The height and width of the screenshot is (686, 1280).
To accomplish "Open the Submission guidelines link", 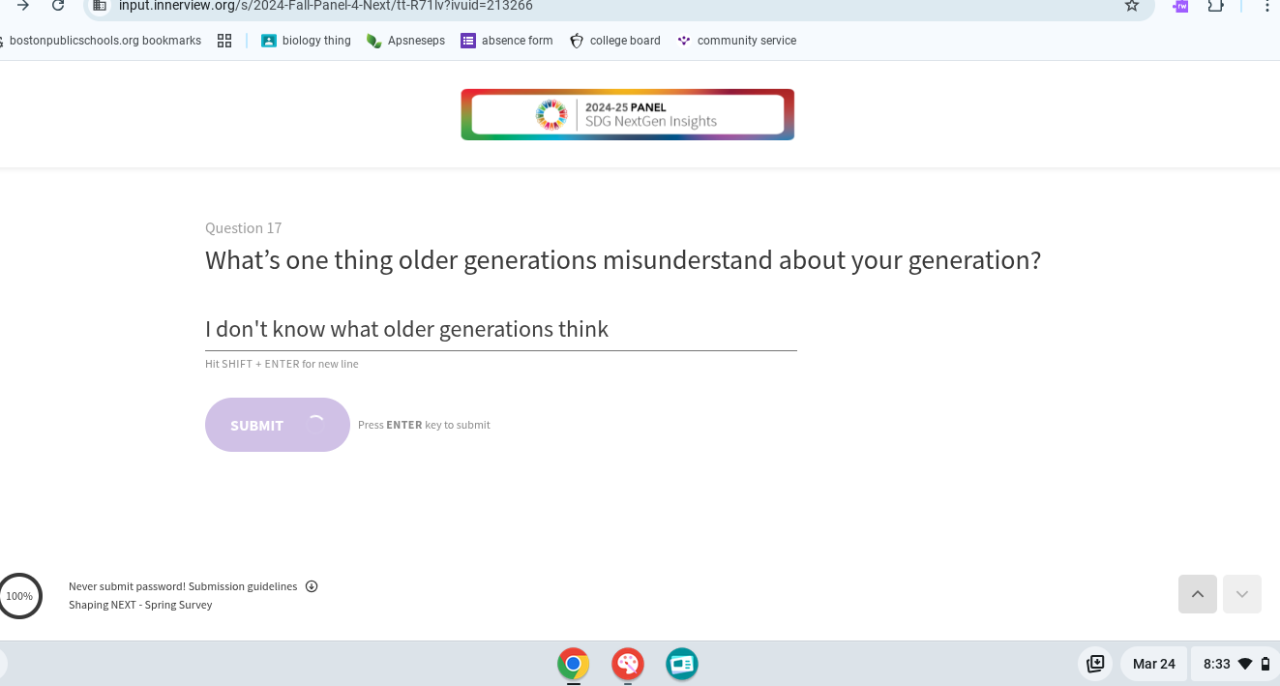I will pos(243,586).
